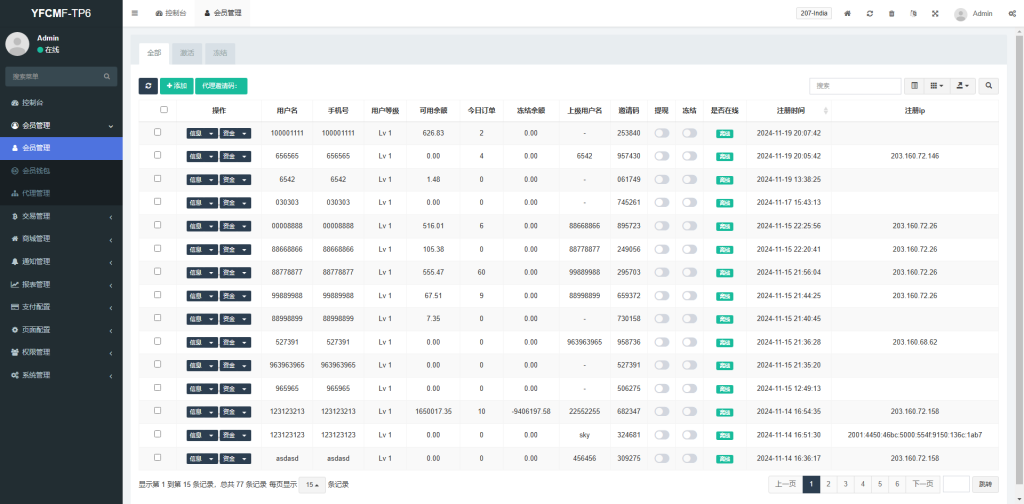Click the trash clear-cache icon
The image size is (1024, 504).
coord(891,14)
